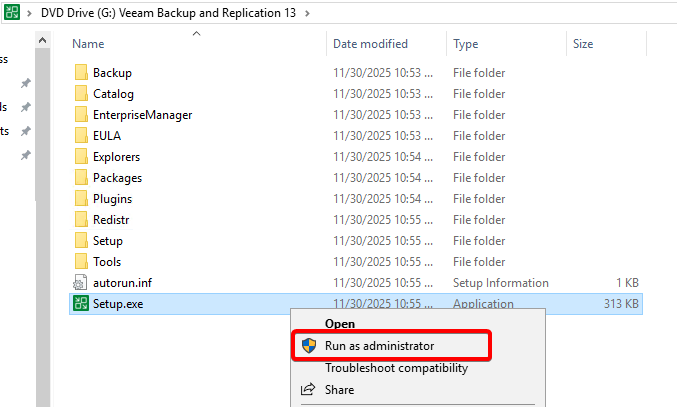
Task: Click the Type column header
Action: (466, 44)
